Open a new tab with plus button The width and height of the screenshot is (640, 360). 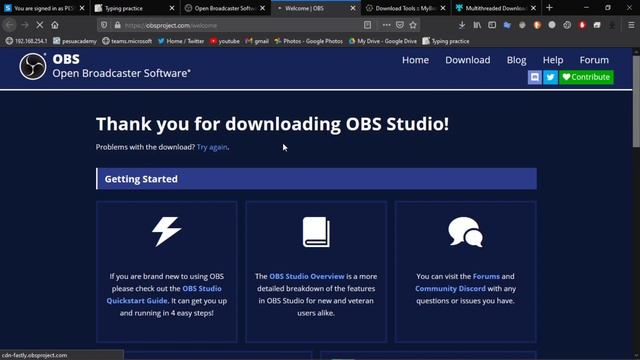pos(549,8)
